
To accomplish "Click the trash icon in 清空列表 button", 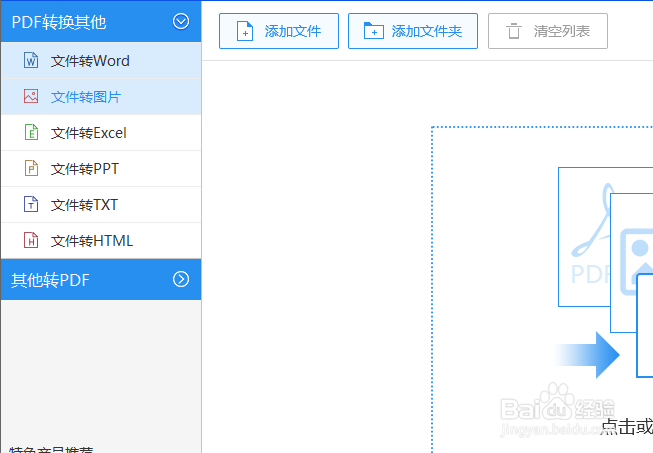I will 513,31.
